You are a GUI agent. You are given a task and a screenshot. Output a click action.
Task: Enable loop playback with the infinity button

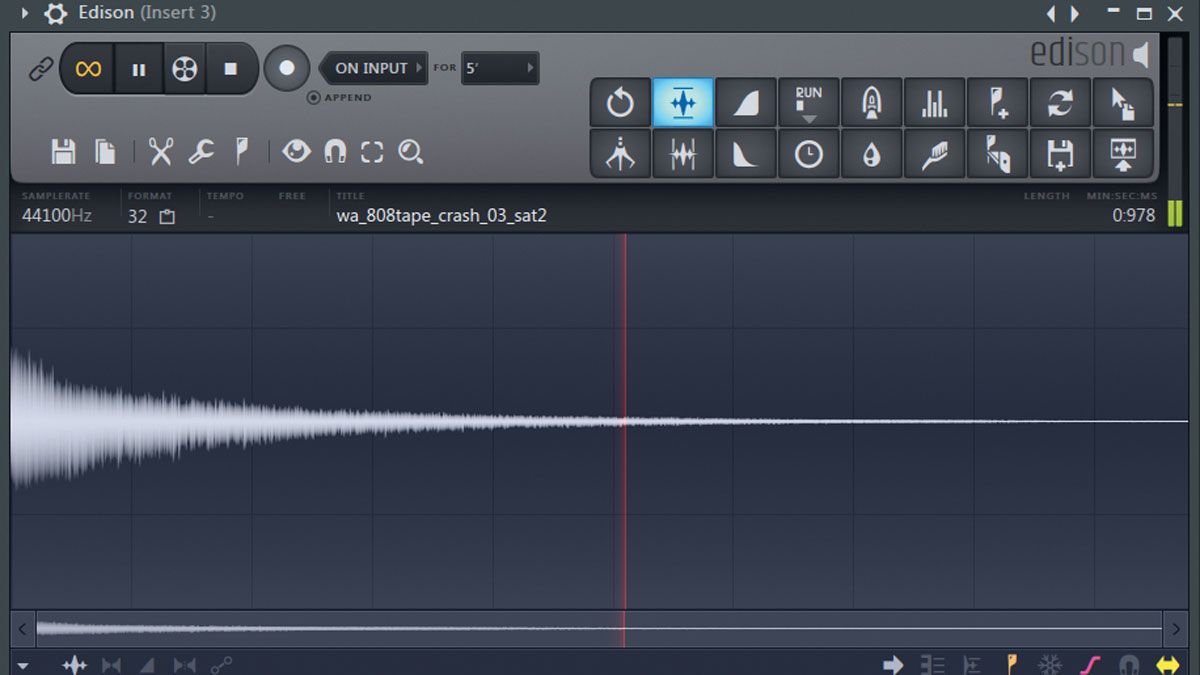tap(88, 68)
